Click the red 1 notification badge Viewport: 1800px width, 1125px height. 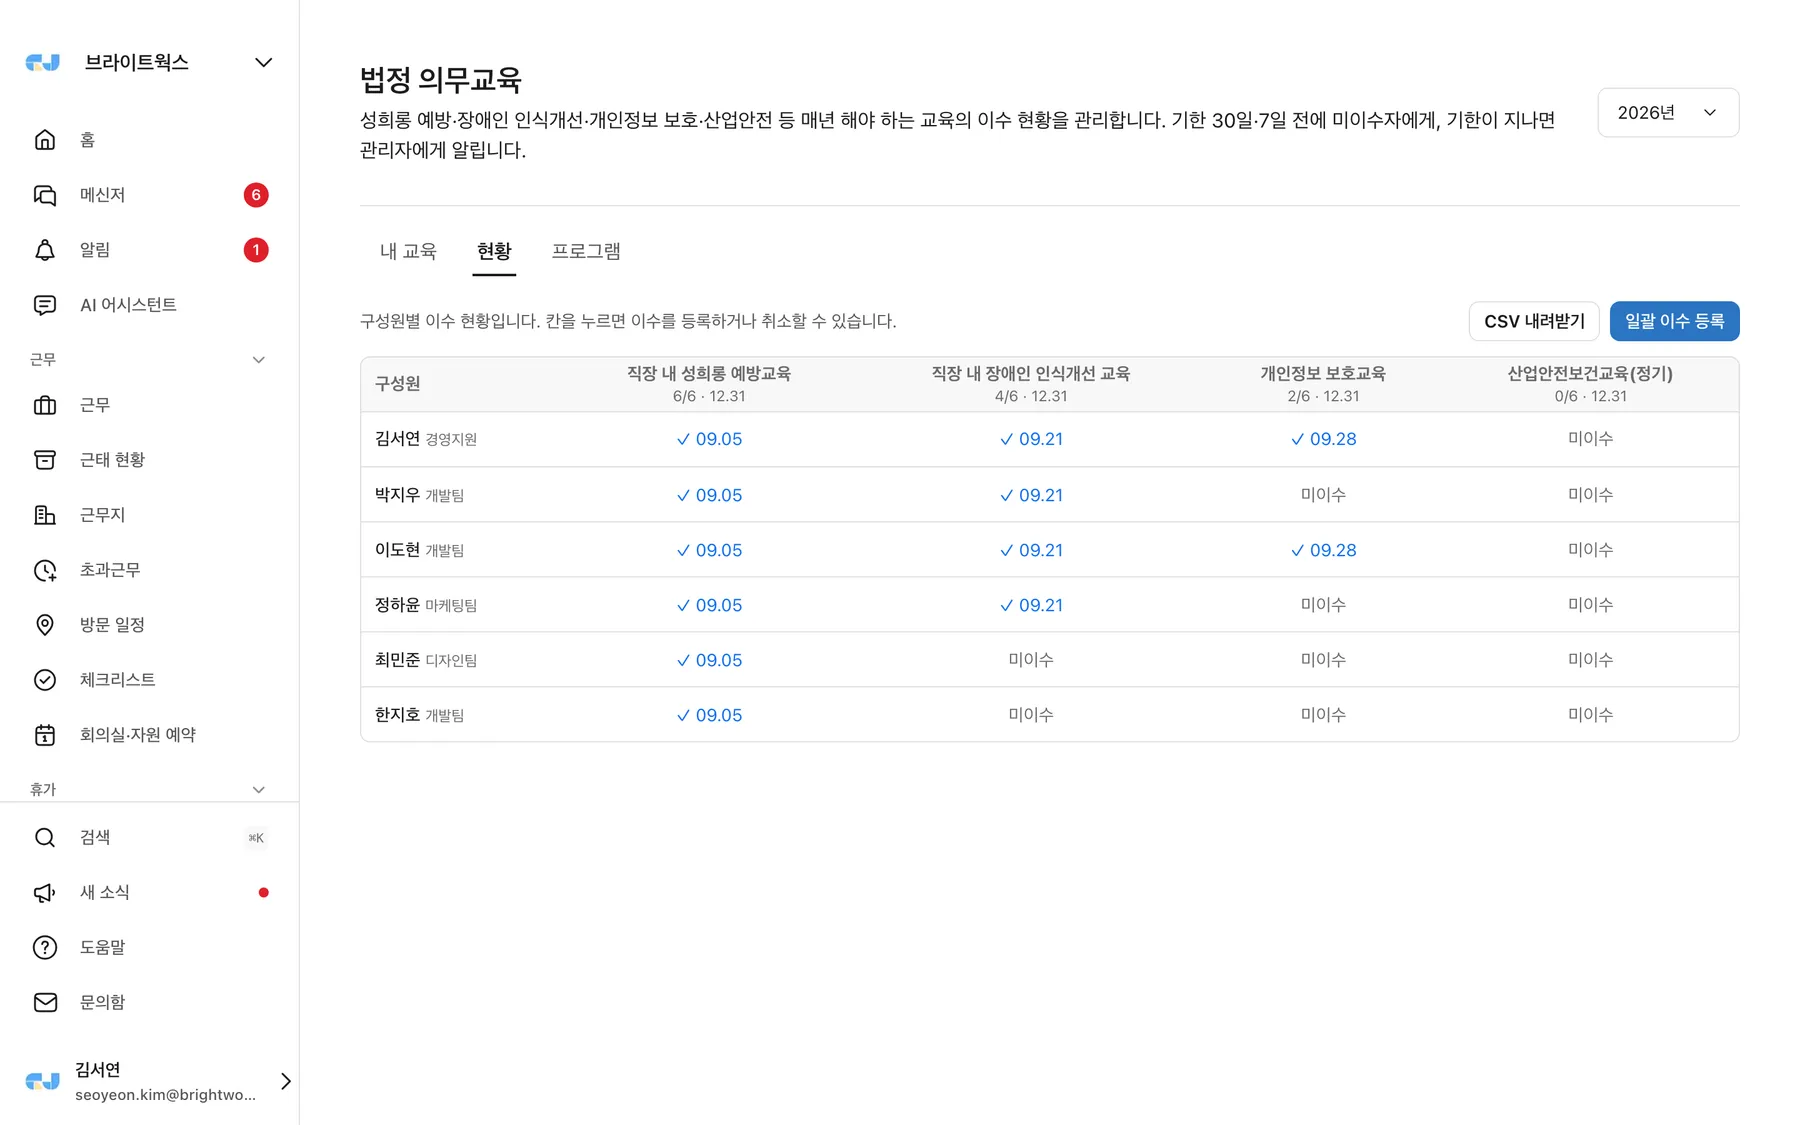tap(256, 250)
